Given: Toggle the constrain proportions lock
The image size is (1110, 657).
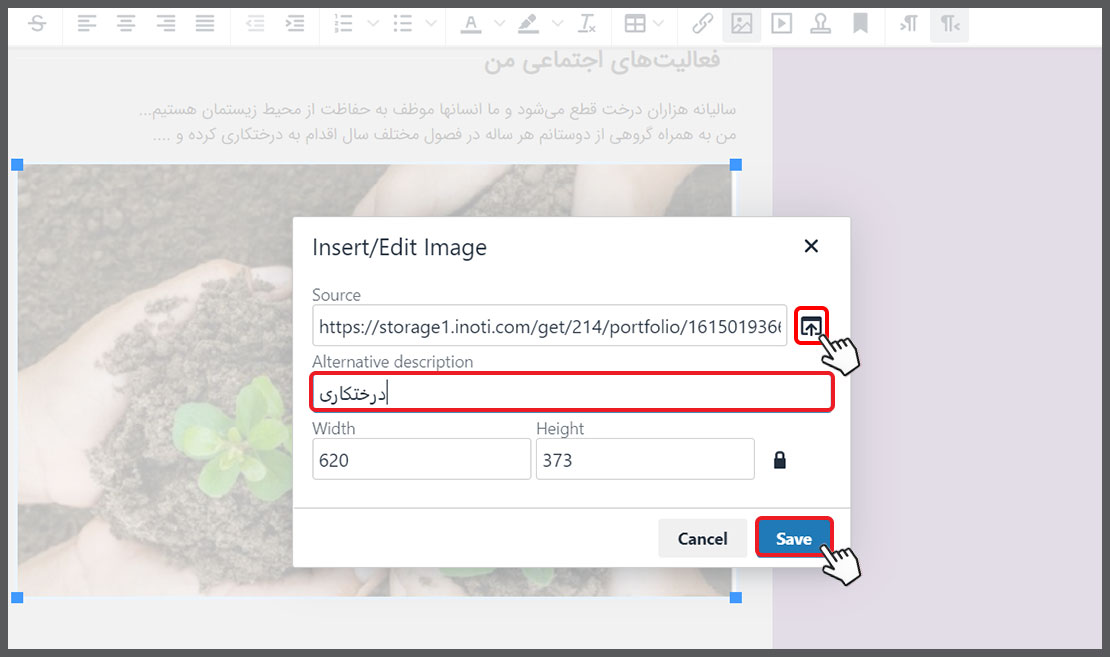Looking at the screenshot, I should 779,459.
